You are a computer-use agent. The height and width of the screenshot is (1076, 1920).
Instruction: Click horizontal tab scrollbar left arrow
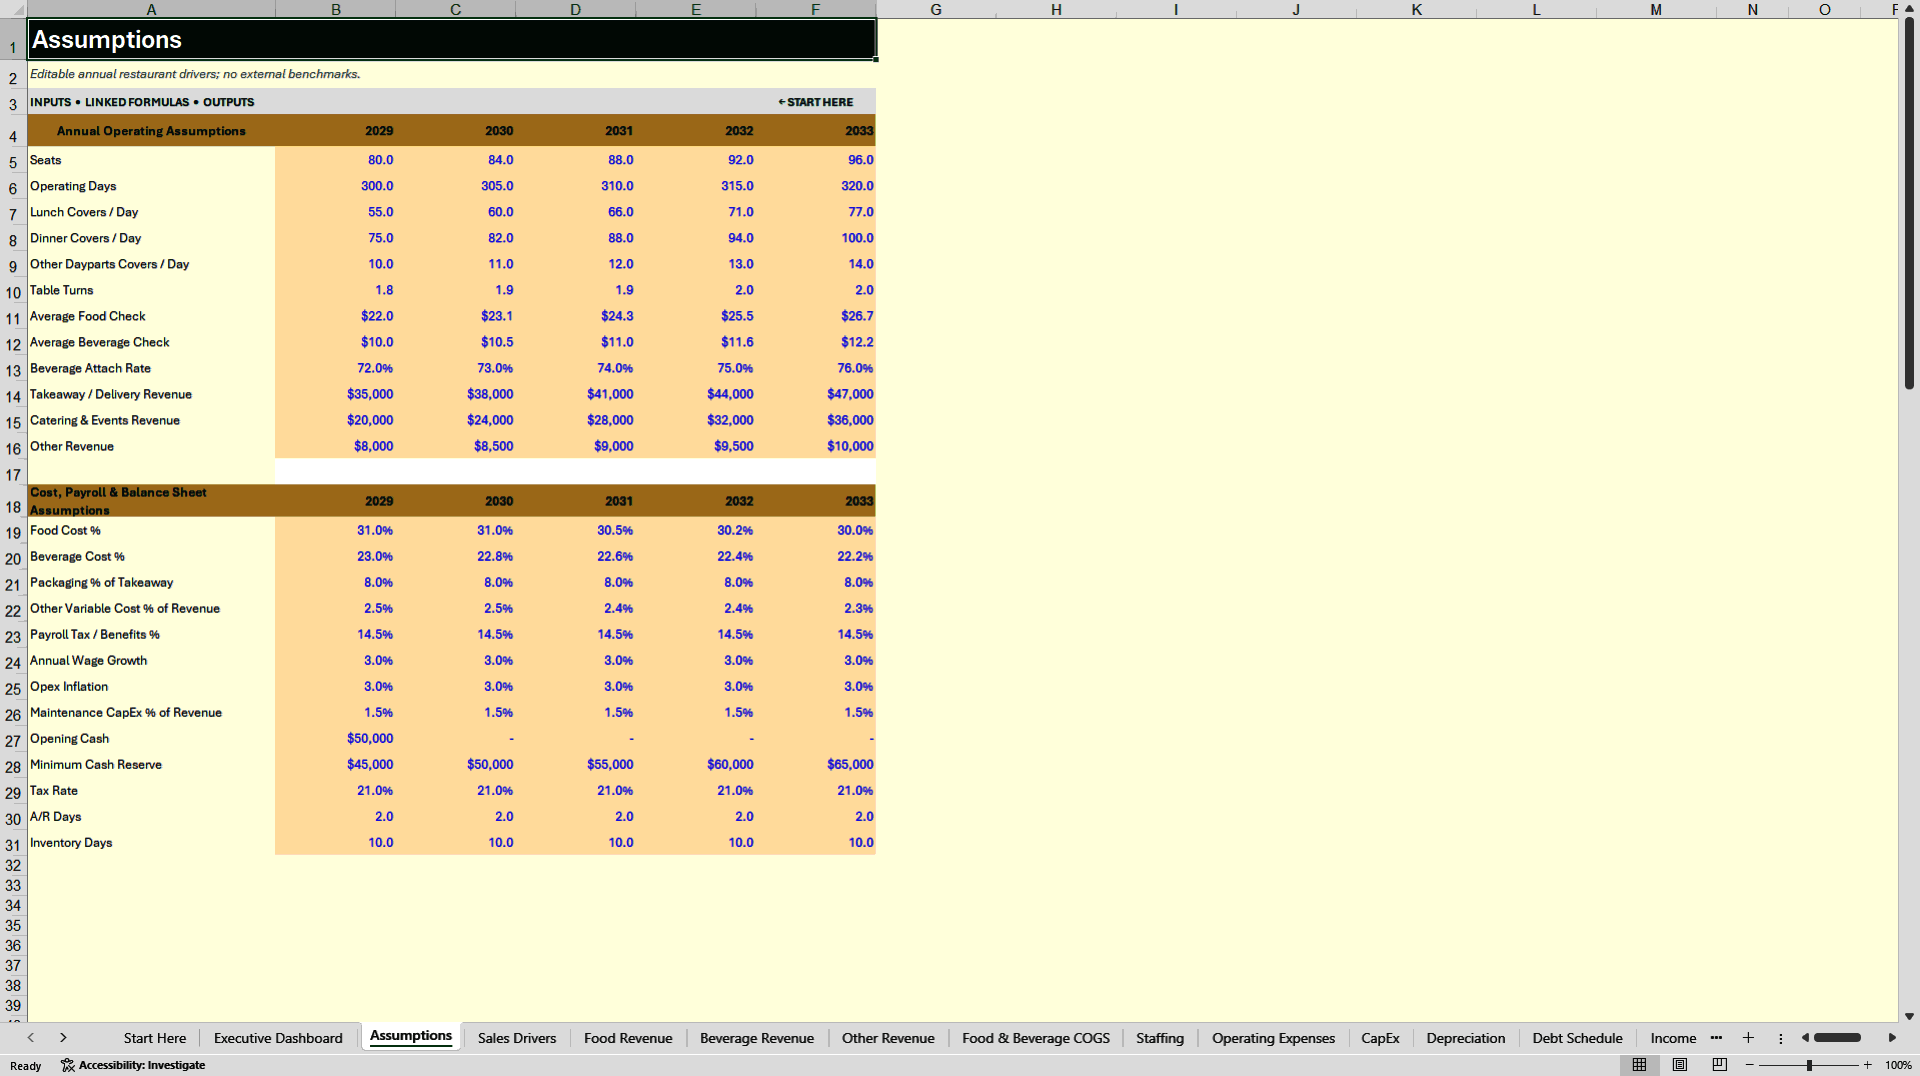click(x=1805, y=1038)
